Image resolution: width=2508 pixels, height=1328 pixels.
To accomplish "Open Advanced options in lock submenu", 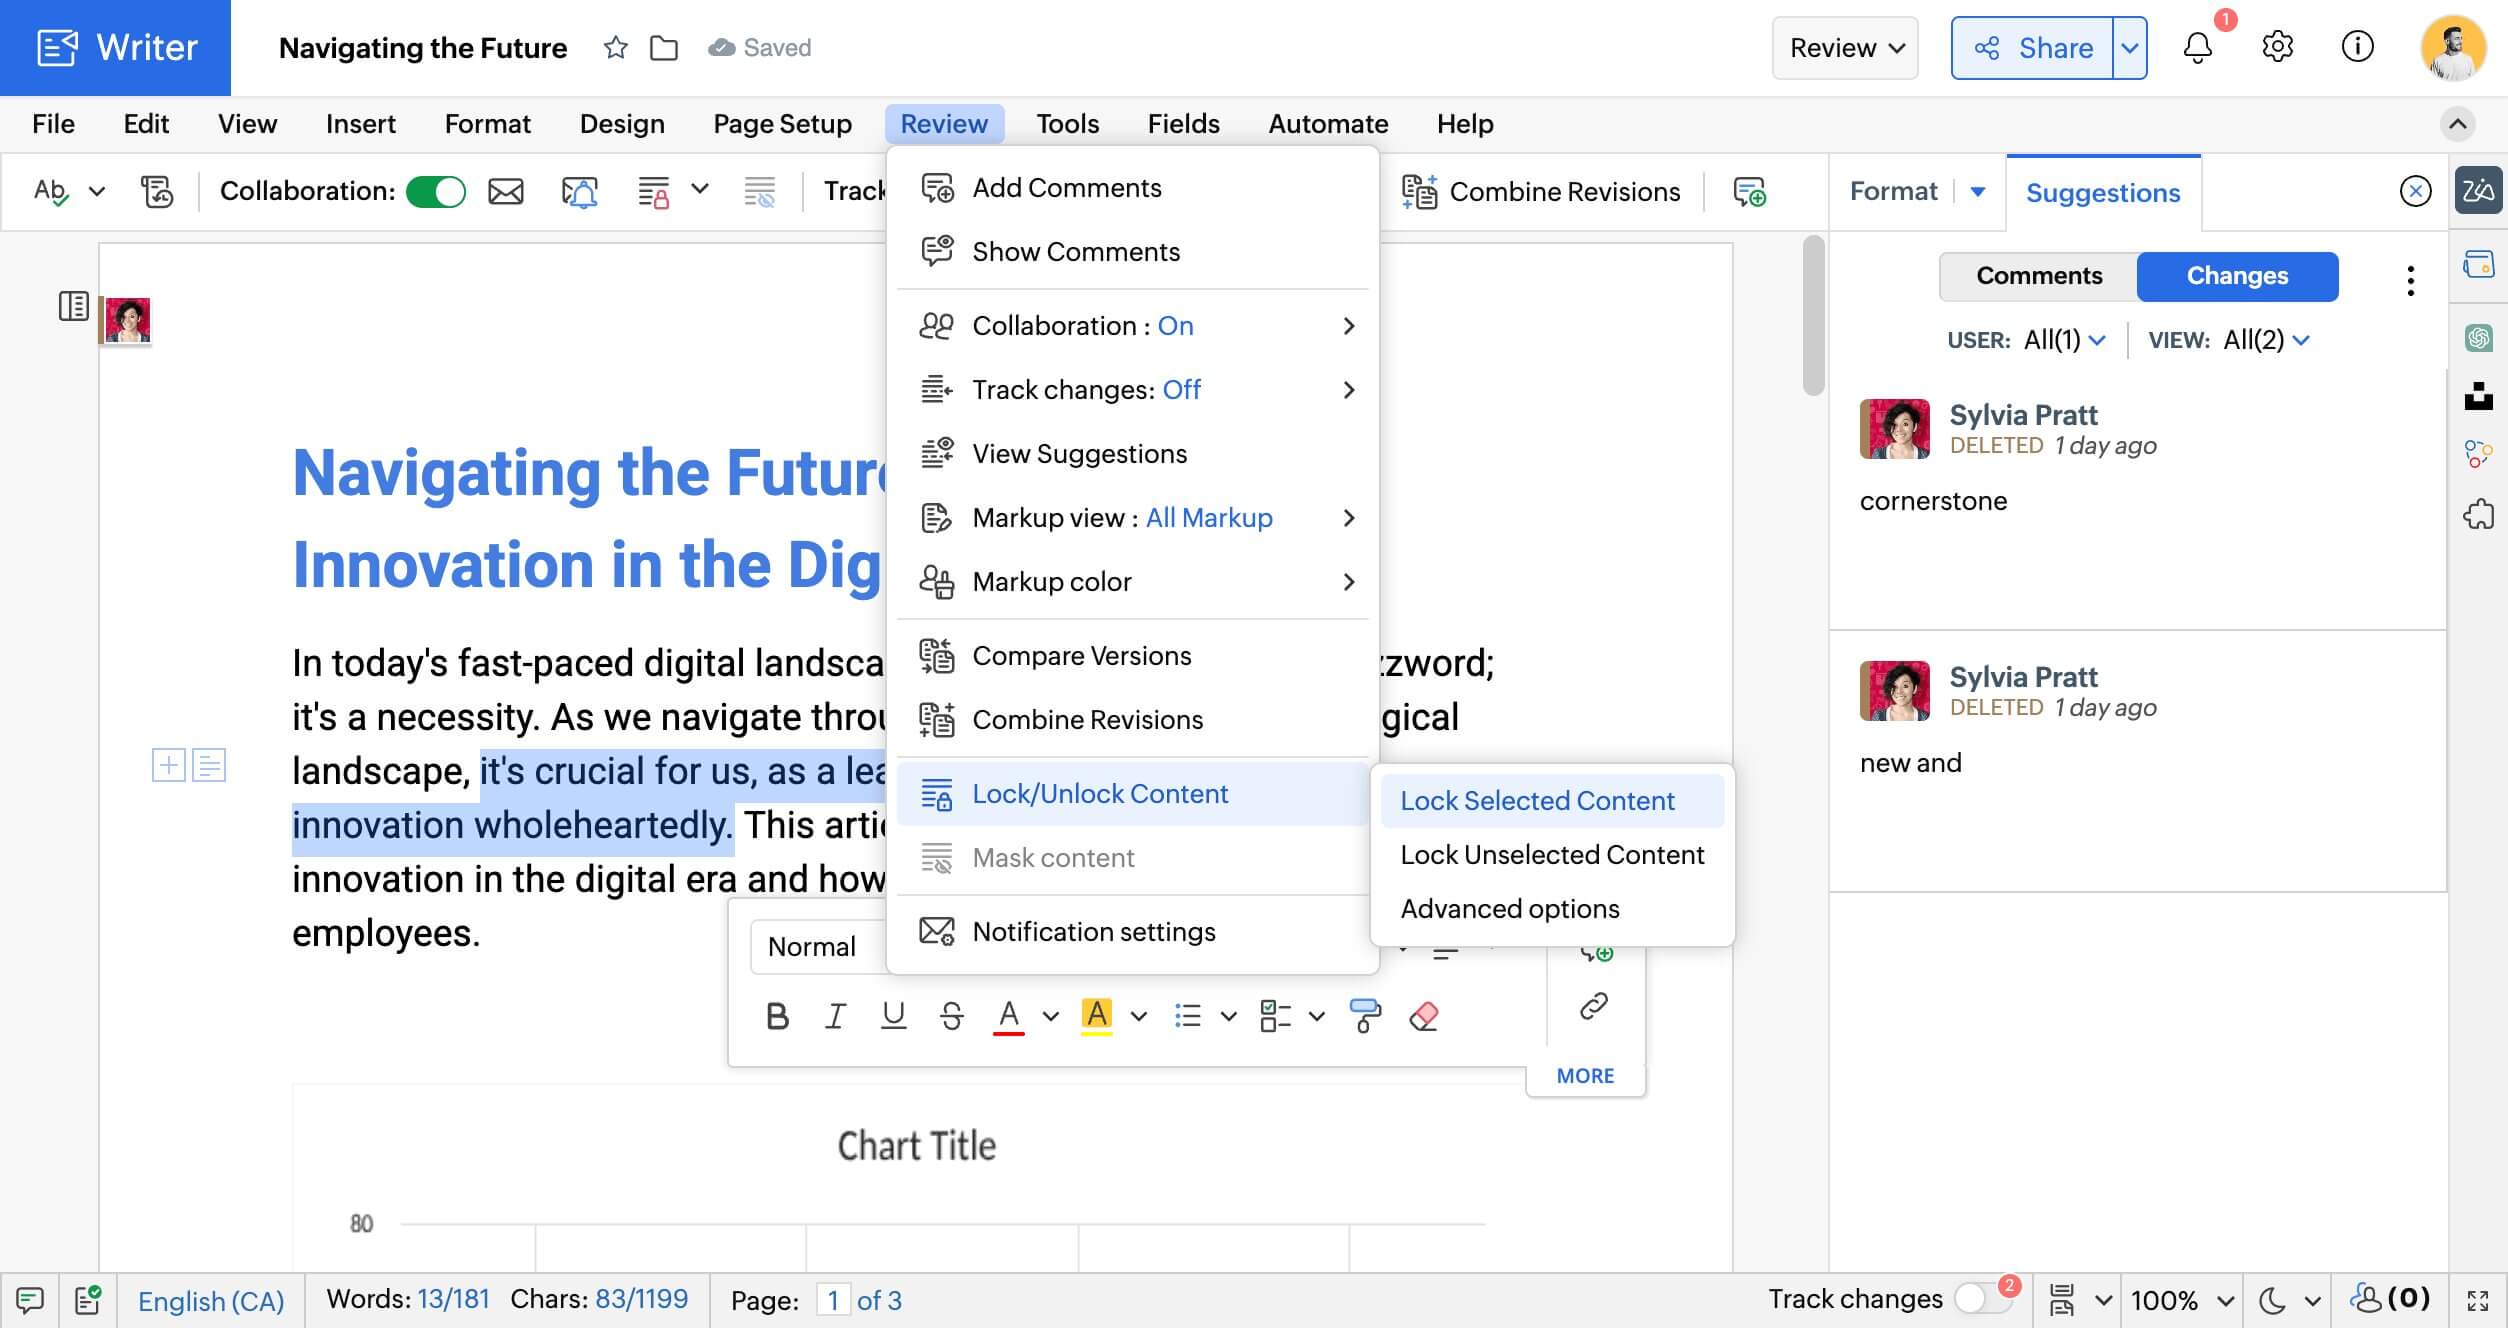I will [x=1552, y=909].
